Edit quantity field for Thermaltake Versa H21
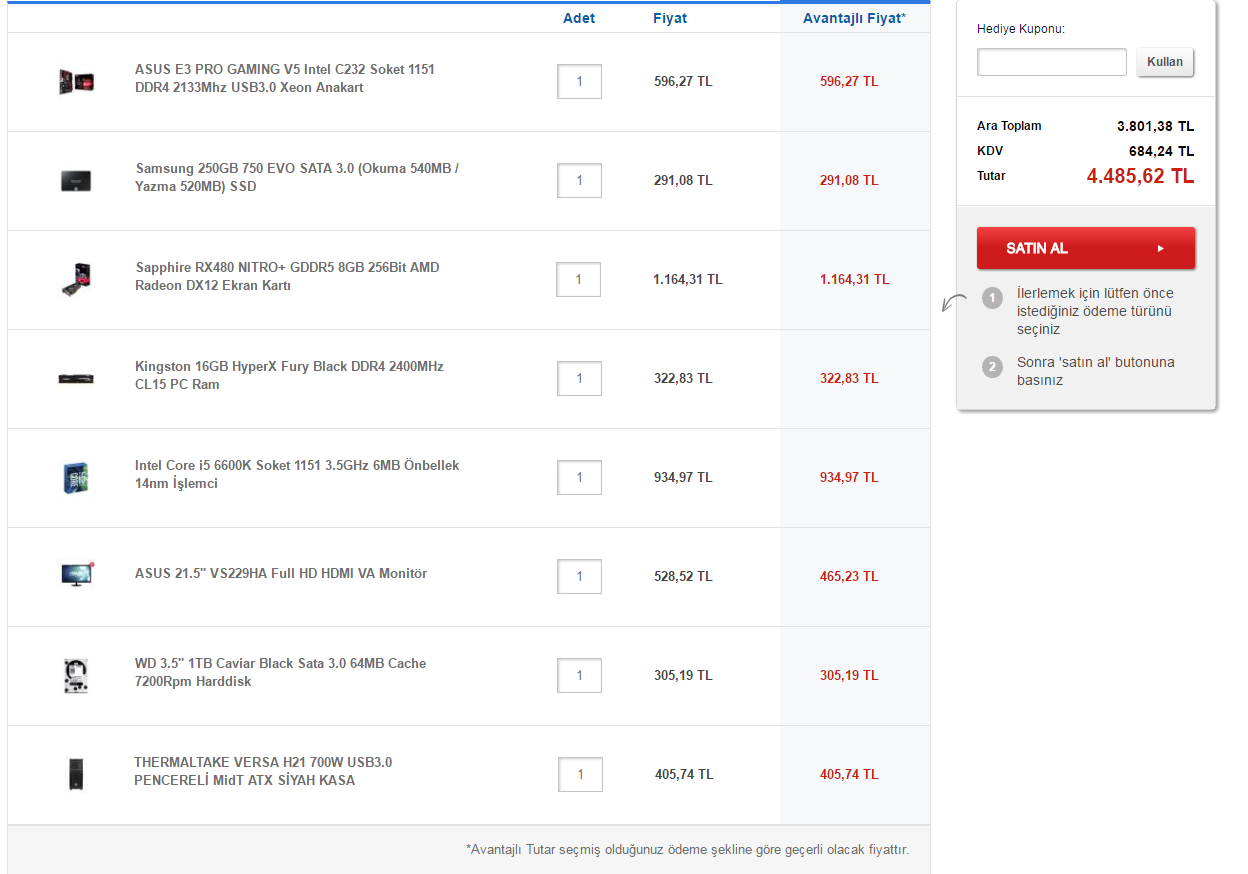 click(x=579, y=775)
